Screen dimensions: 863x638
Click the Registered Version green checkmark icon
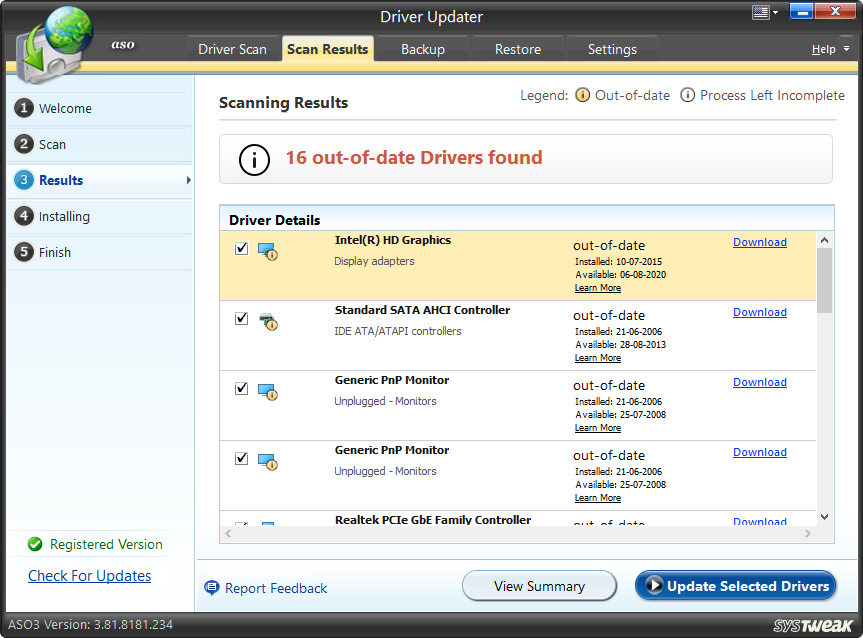click(34, 544)
